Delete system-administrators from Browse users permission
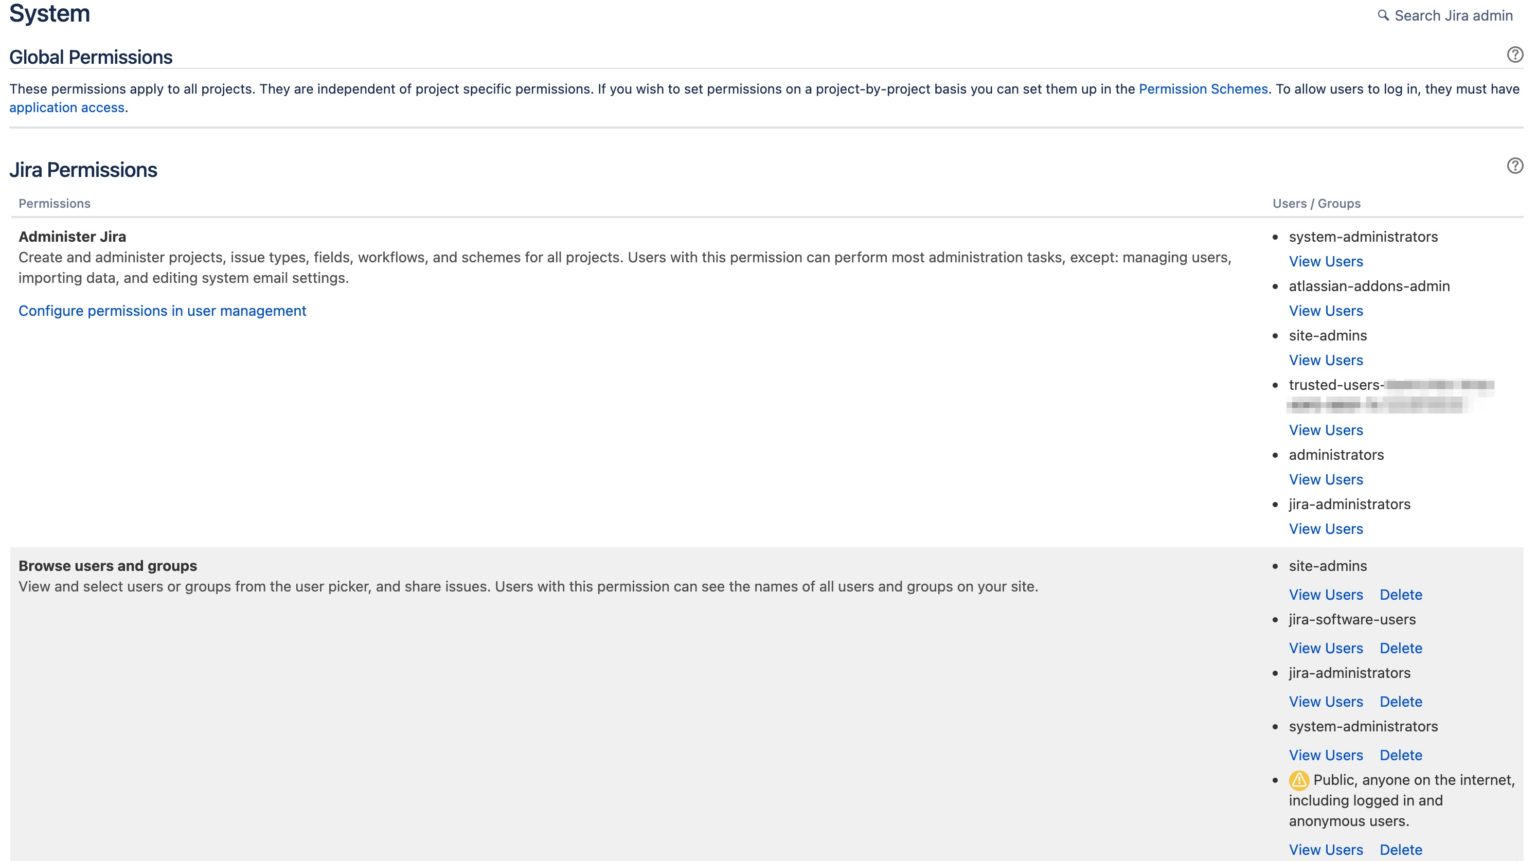Viewport: 1536px width, 861px height. [1401, 755]
